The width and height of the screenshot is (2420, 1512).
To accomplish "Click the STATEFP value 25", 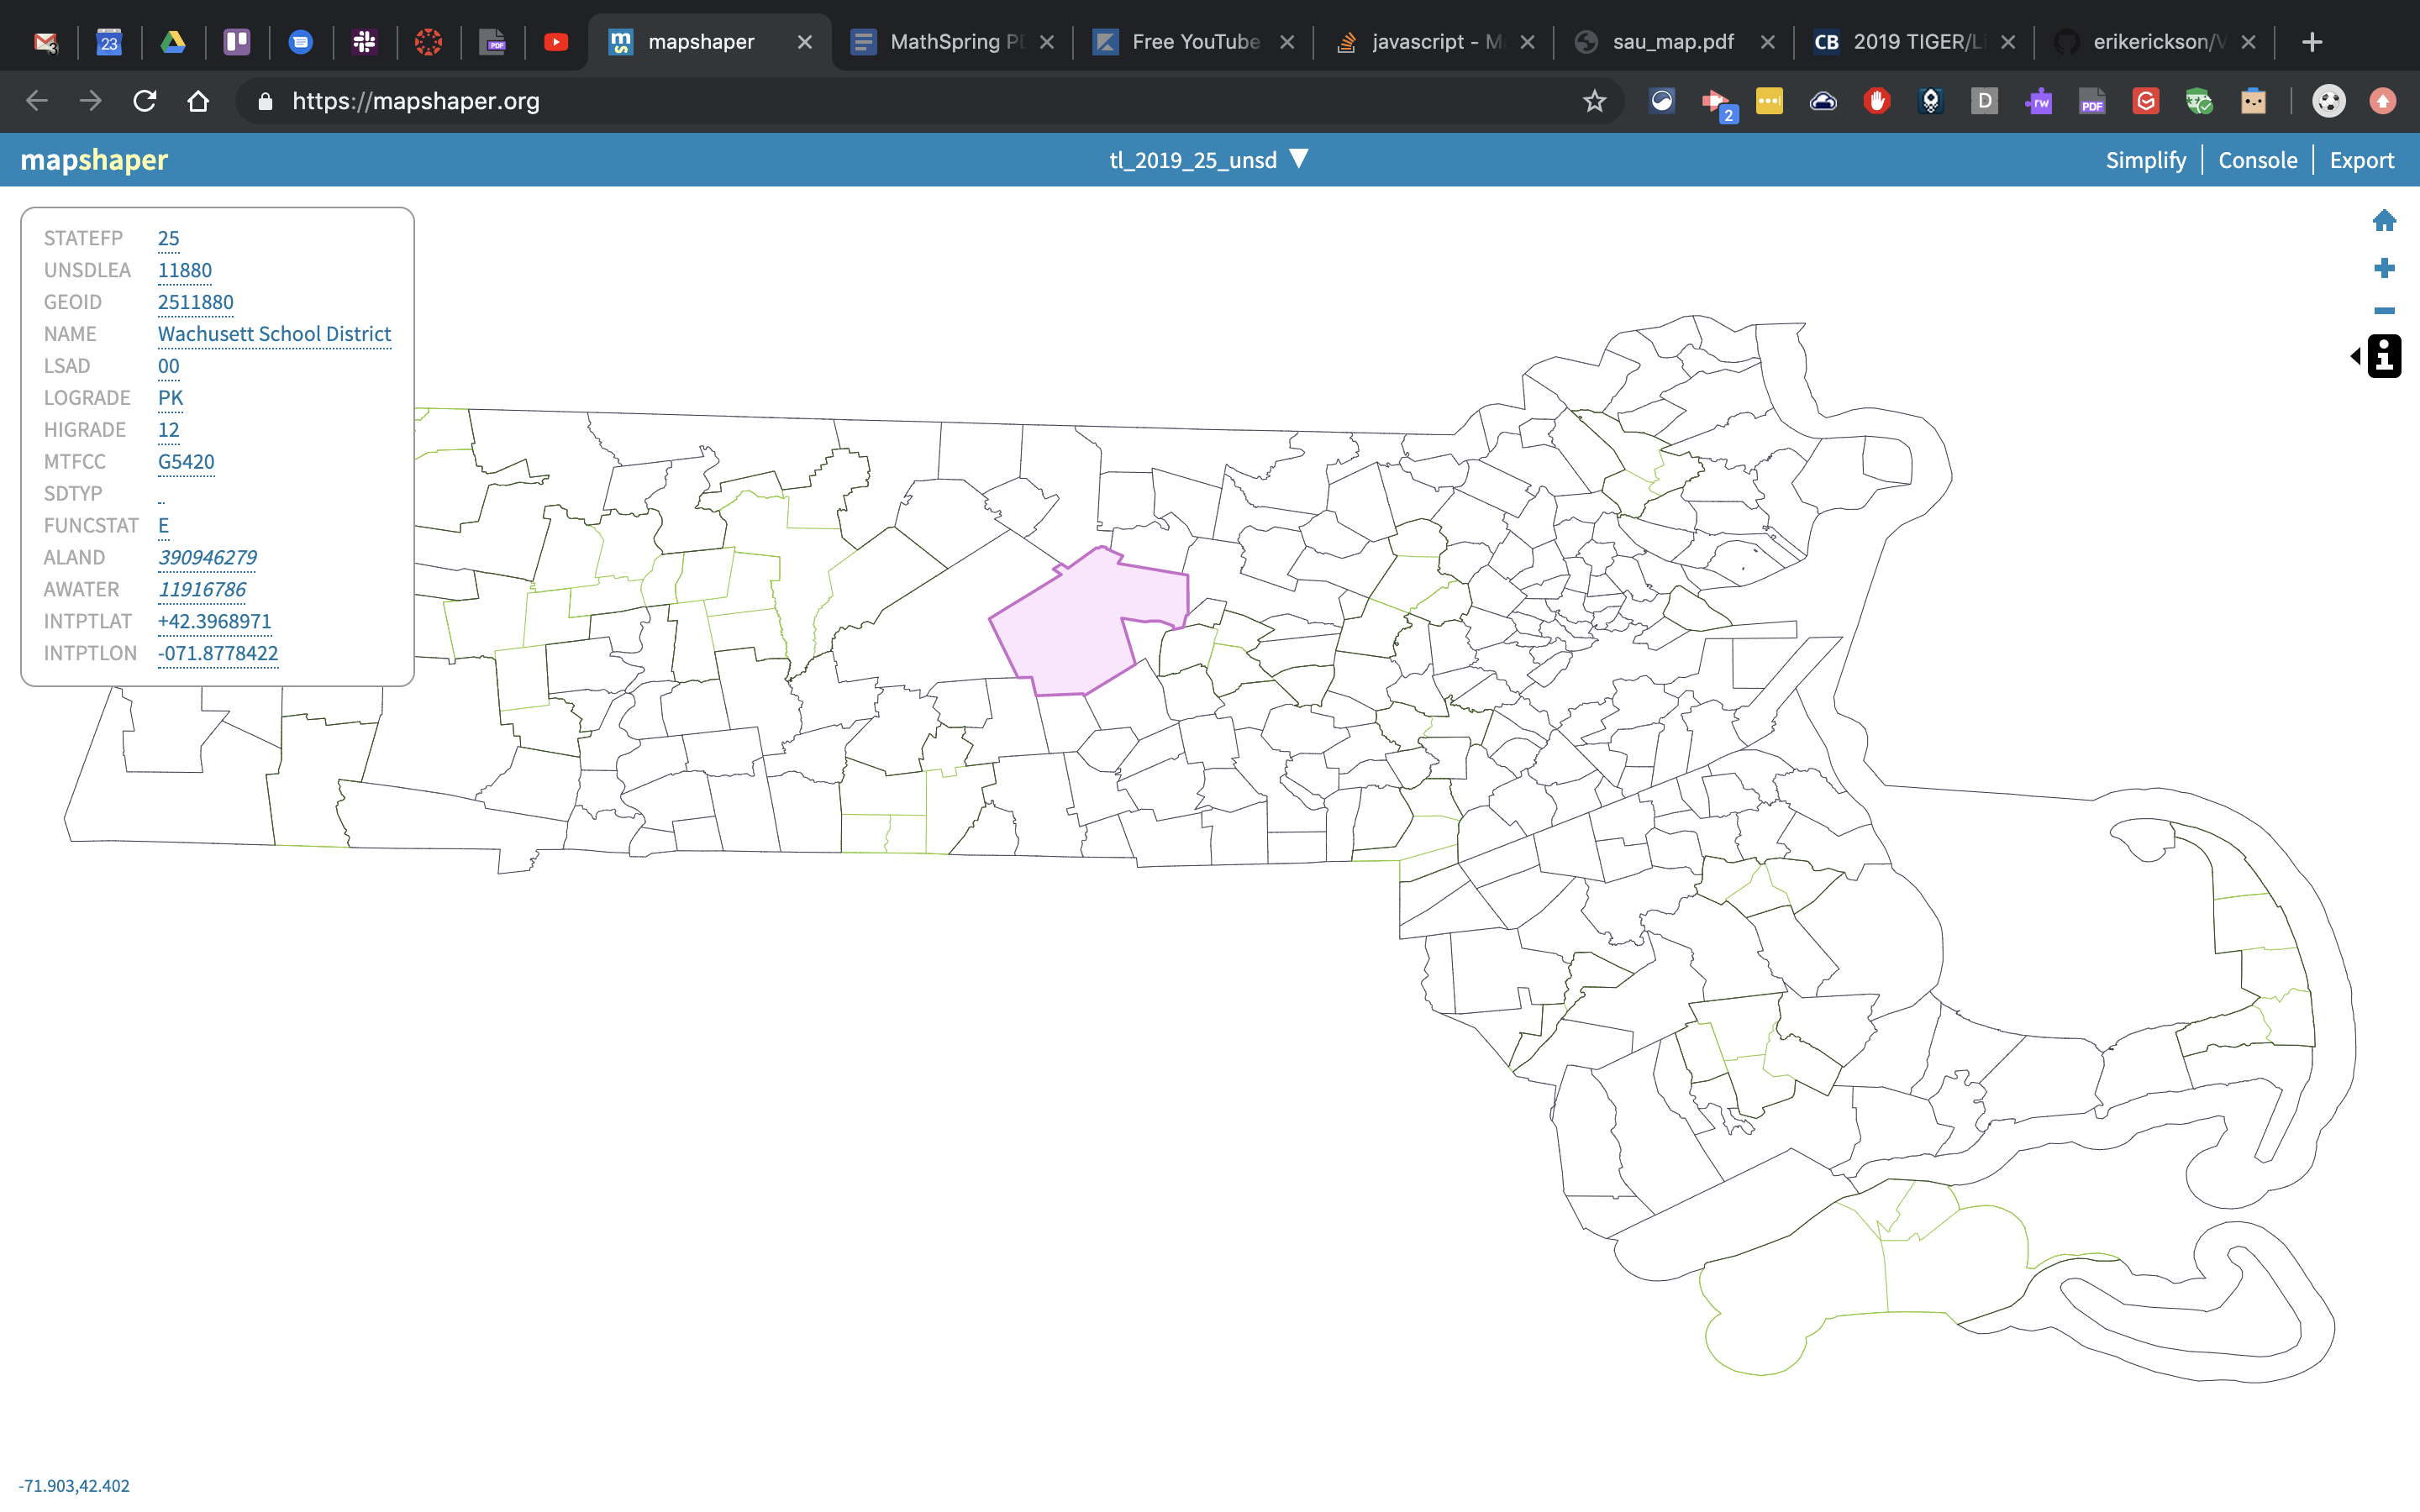I will point(168,238).
